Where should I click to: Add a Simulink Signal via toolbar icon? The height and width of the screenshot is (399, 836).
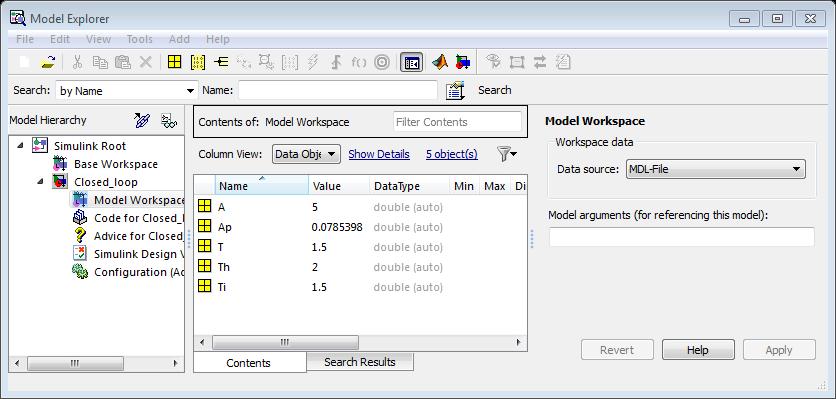(221, 62)
